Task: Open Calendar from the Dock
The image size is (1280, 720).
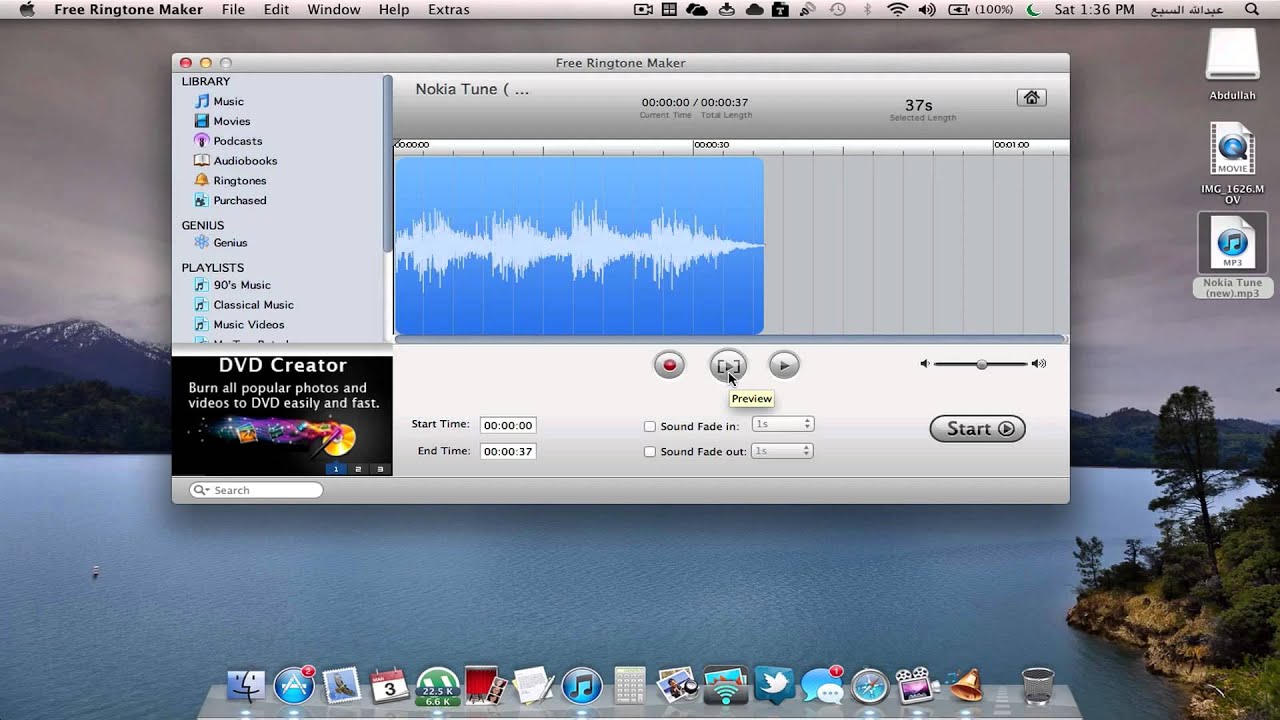Action: tap(390, 686)
